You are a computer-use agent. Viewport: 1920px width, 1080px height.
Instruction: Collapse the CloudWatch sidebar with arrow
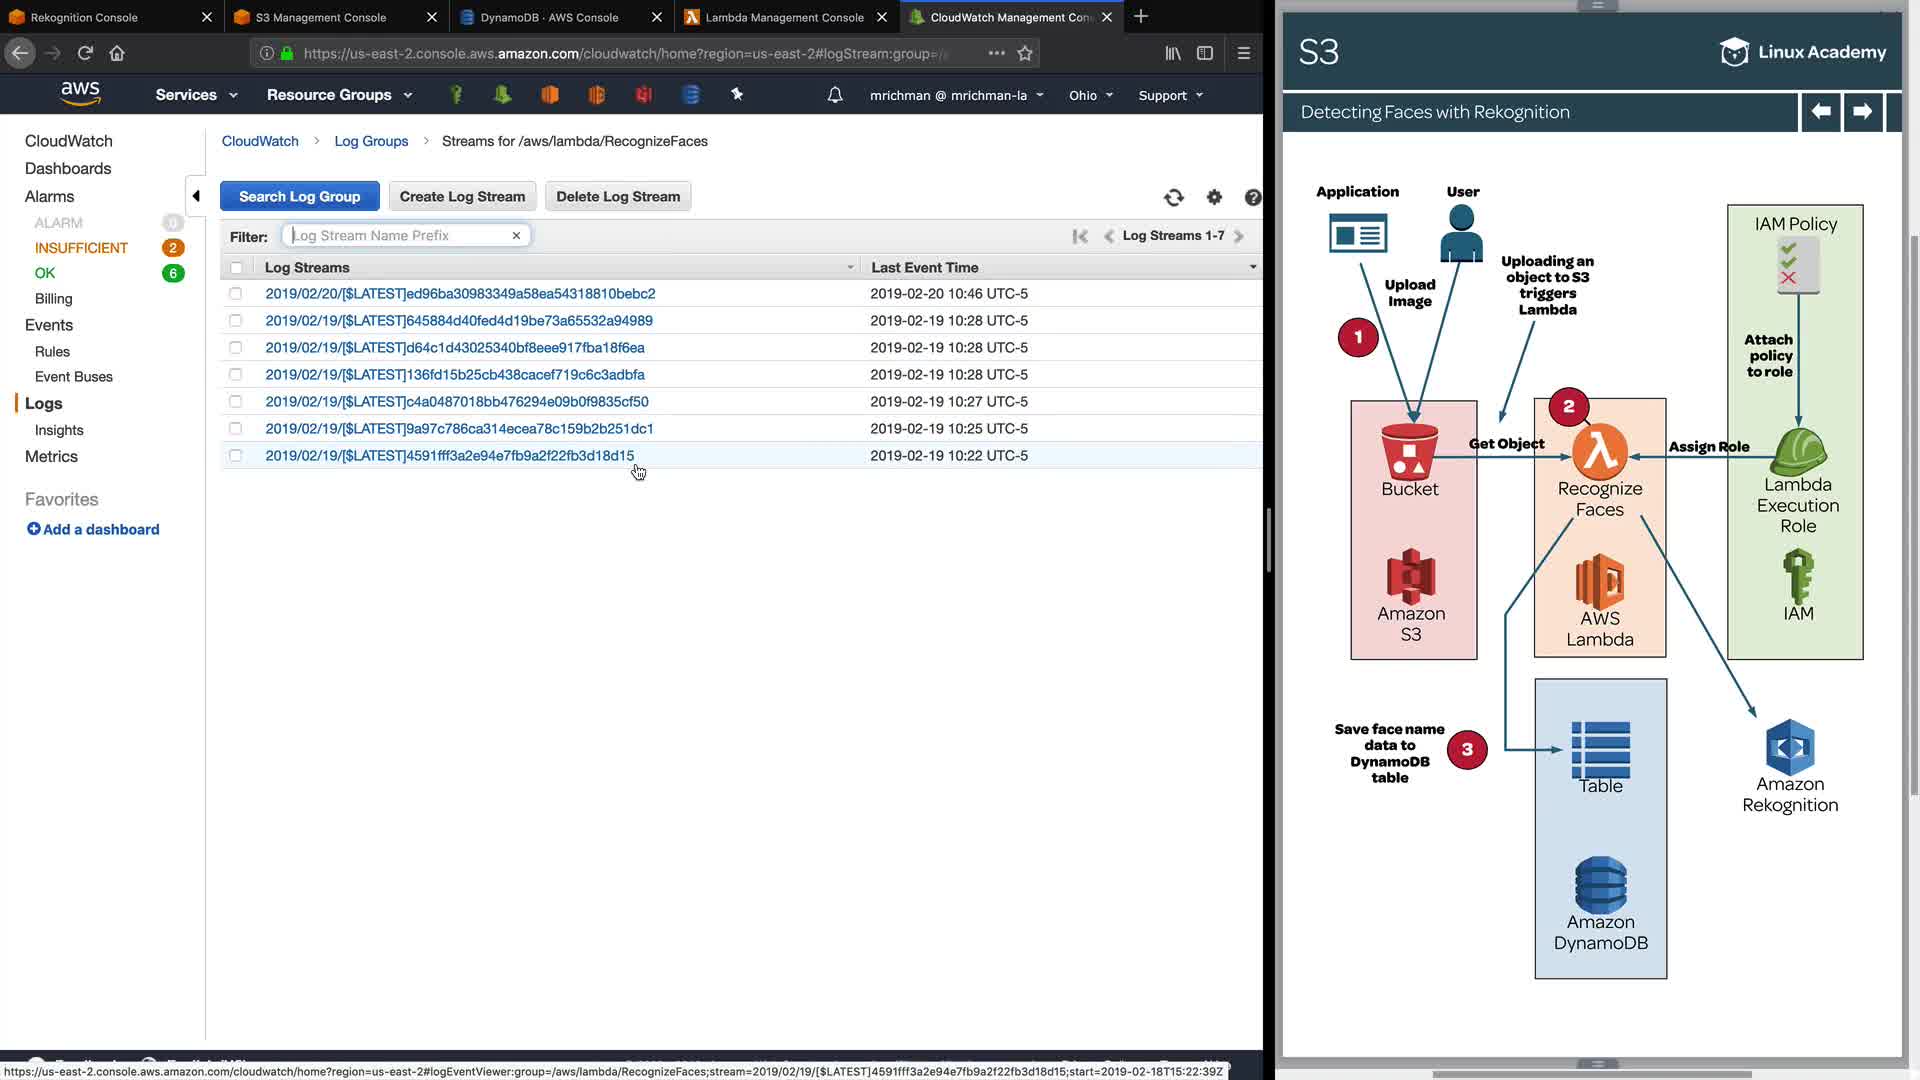196,196
